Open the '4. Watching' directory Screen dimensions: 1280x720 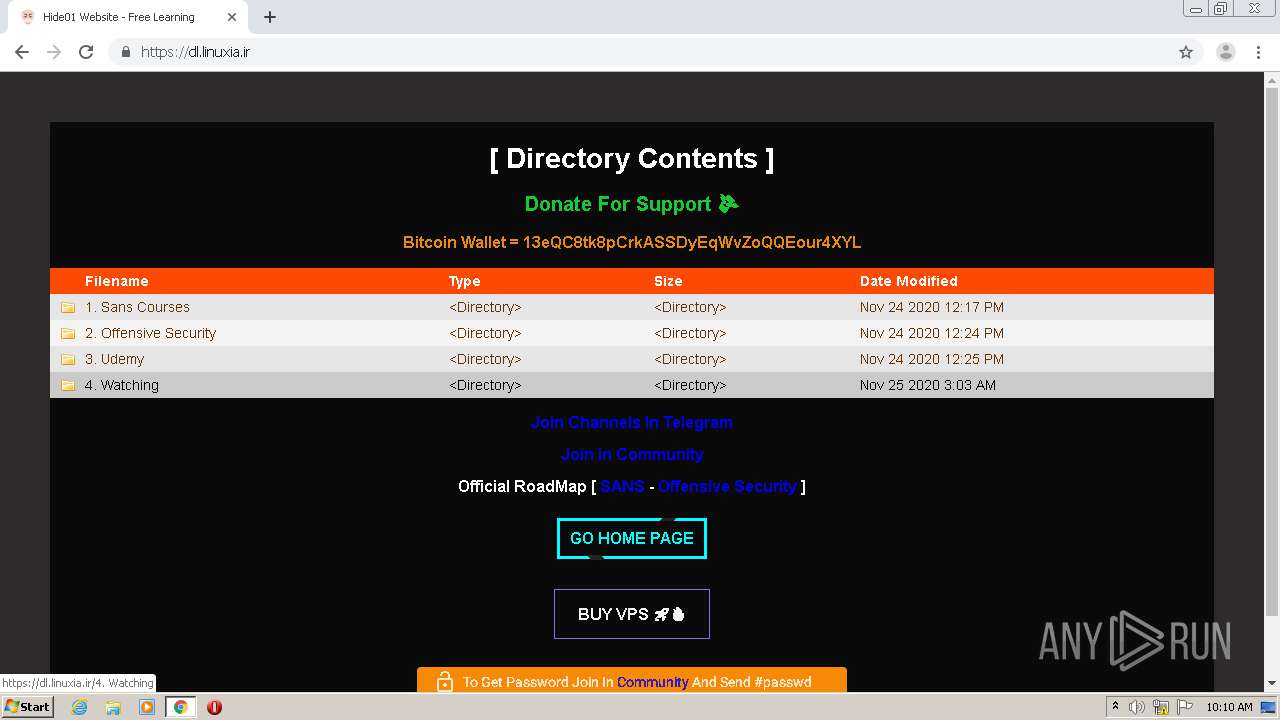pyautogui.click(x=121, y=385)
